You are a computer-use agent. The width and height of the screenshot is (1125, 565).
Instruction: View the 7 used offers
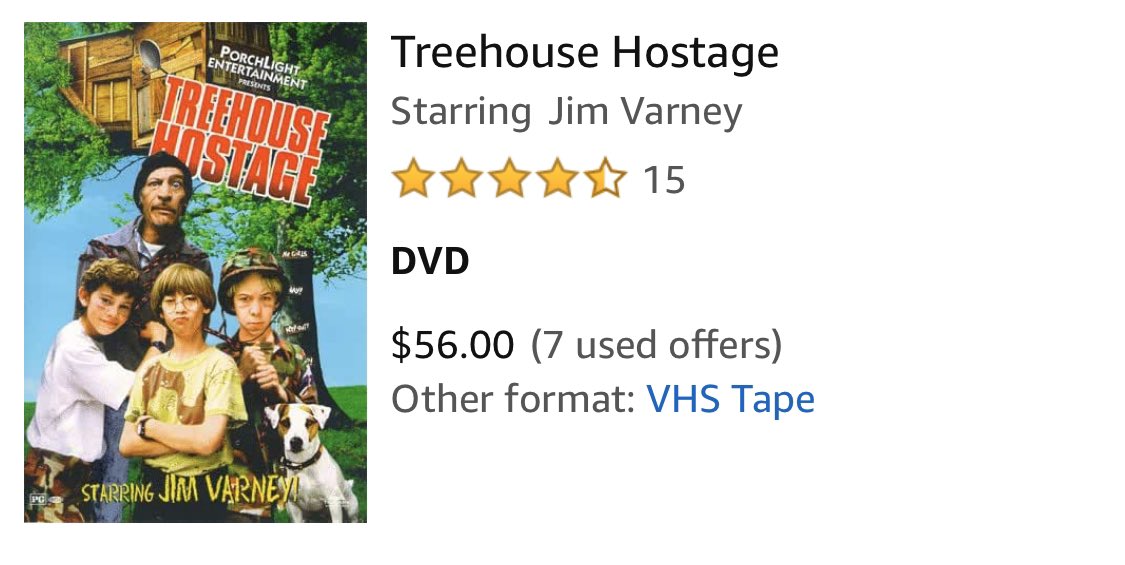point(656,345)
